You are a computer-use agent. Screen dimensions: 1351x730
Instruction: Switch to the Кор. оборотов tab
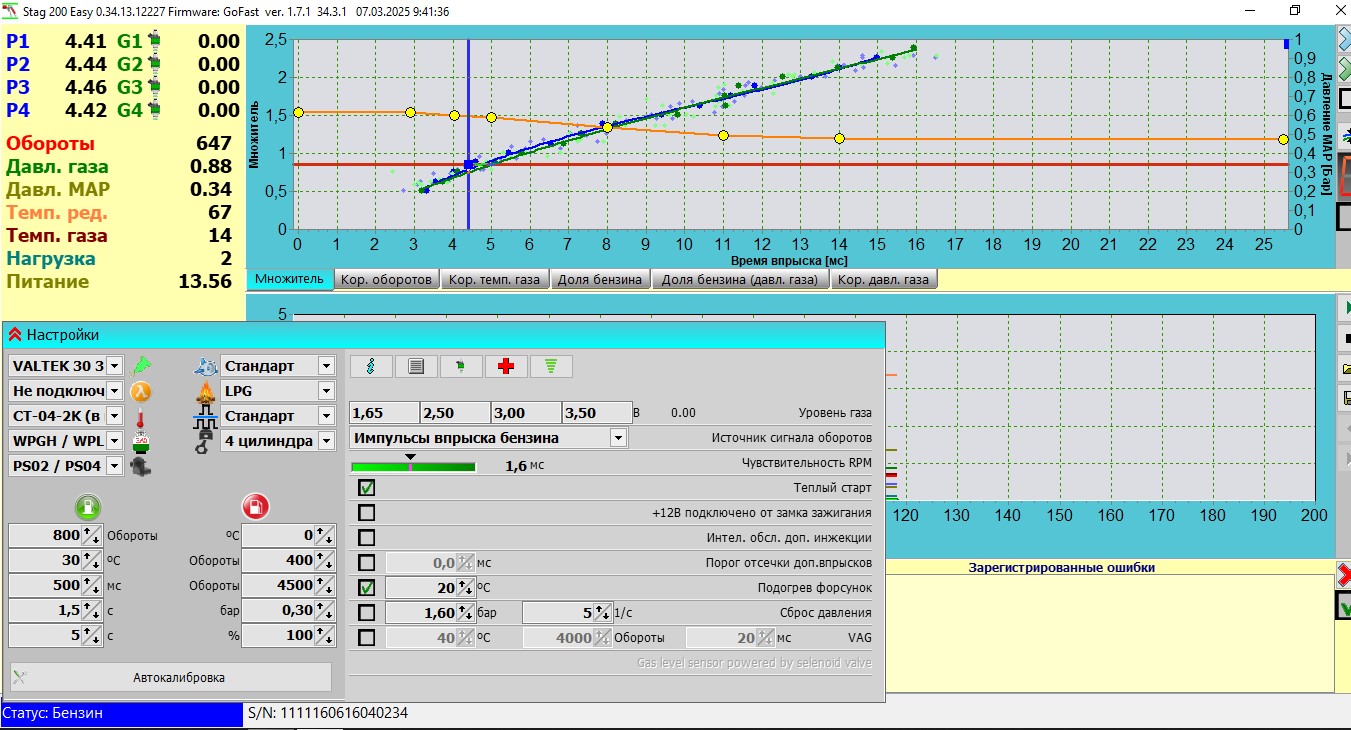[x=387, y=280]
